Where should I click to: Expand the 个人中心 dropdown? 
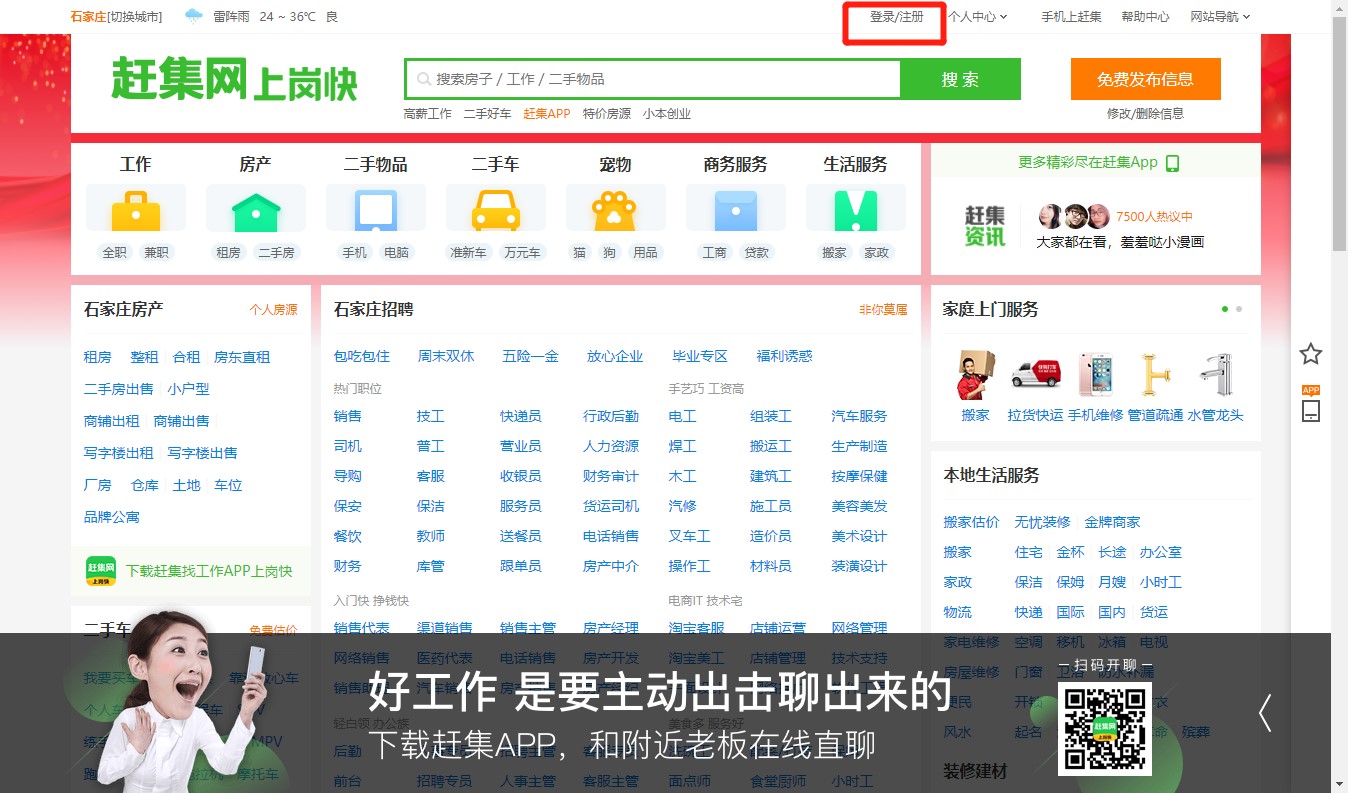click(978, 17)
